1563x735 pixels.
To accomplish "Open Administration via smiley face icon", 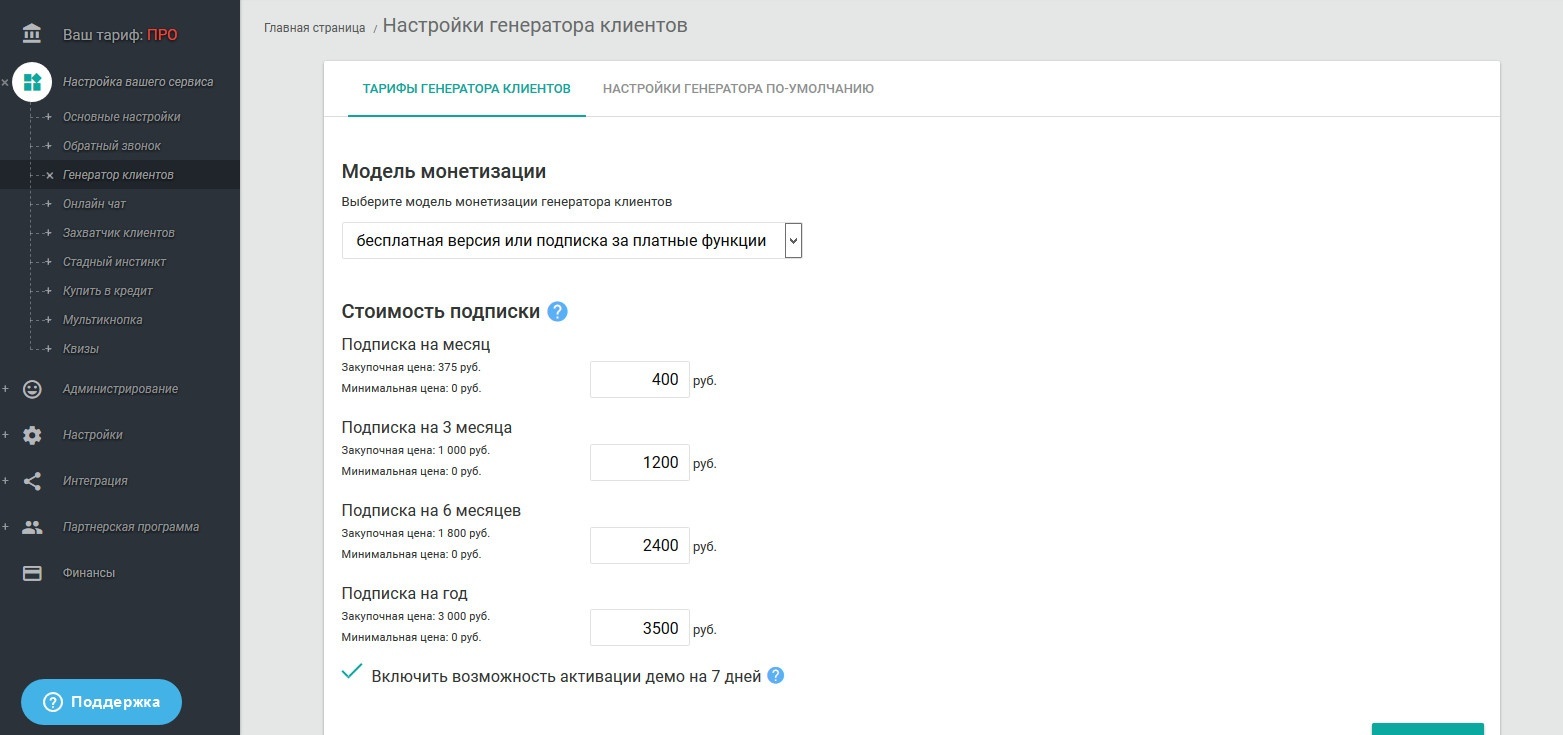I will [x=32, y=389].
